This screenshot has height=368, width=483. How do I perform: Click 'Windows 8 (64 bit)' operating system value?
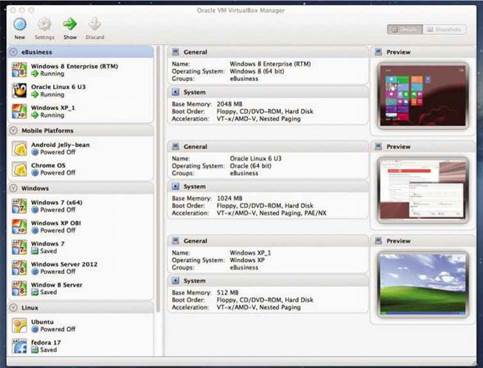(257, 71)
